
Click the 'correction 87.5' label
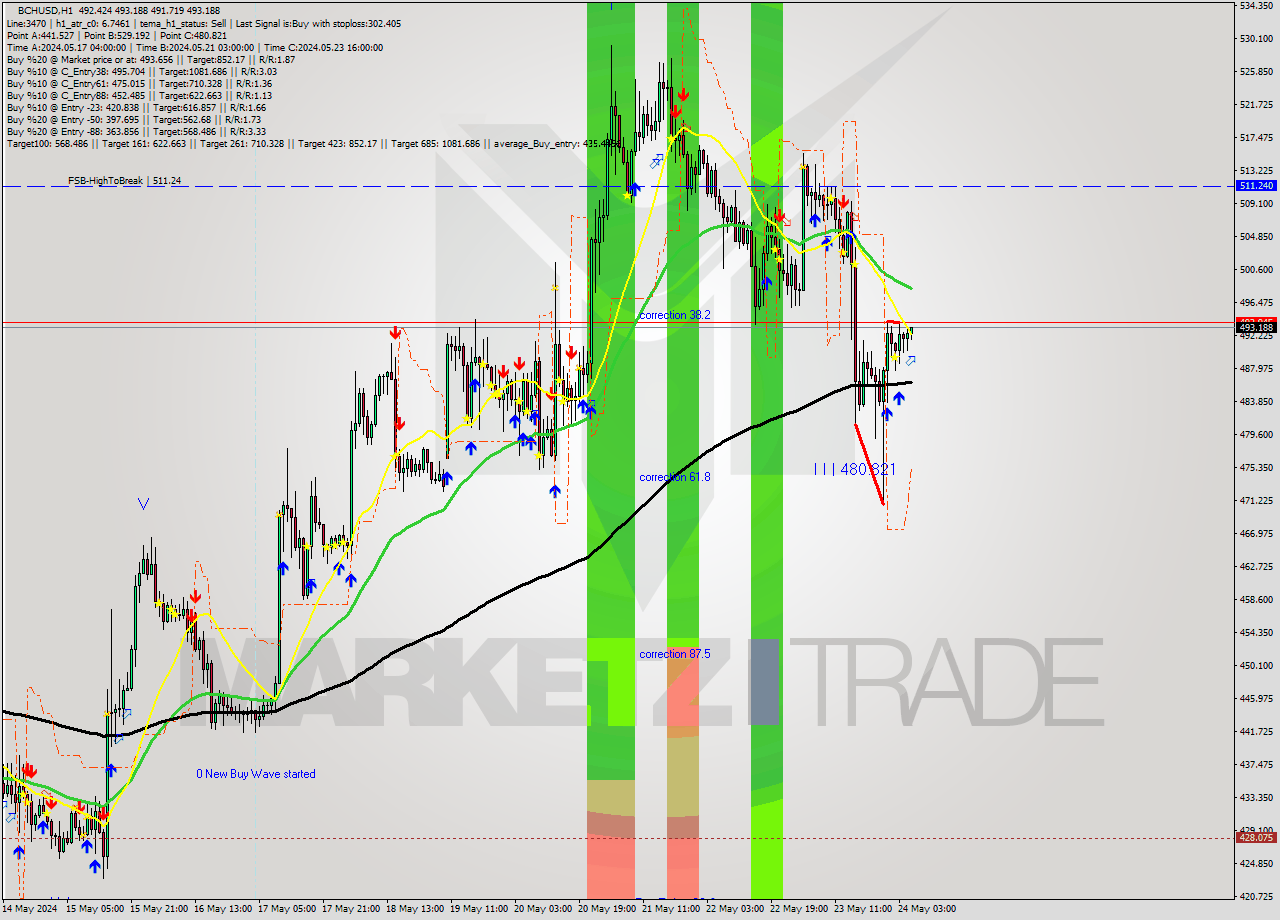(x=675, y=654)
